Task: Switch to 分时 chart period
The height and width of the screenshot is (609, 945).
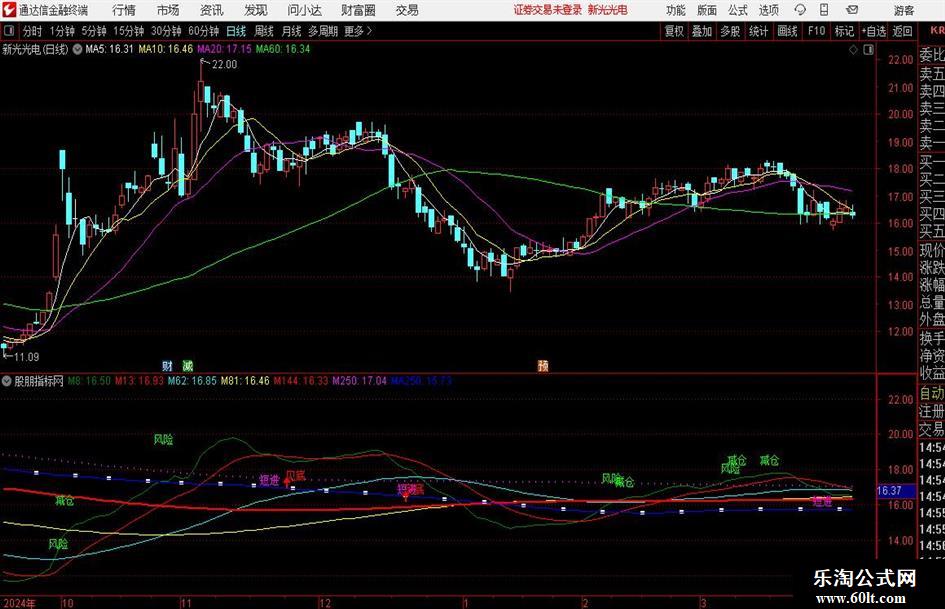Action: (x=33, y=31)
